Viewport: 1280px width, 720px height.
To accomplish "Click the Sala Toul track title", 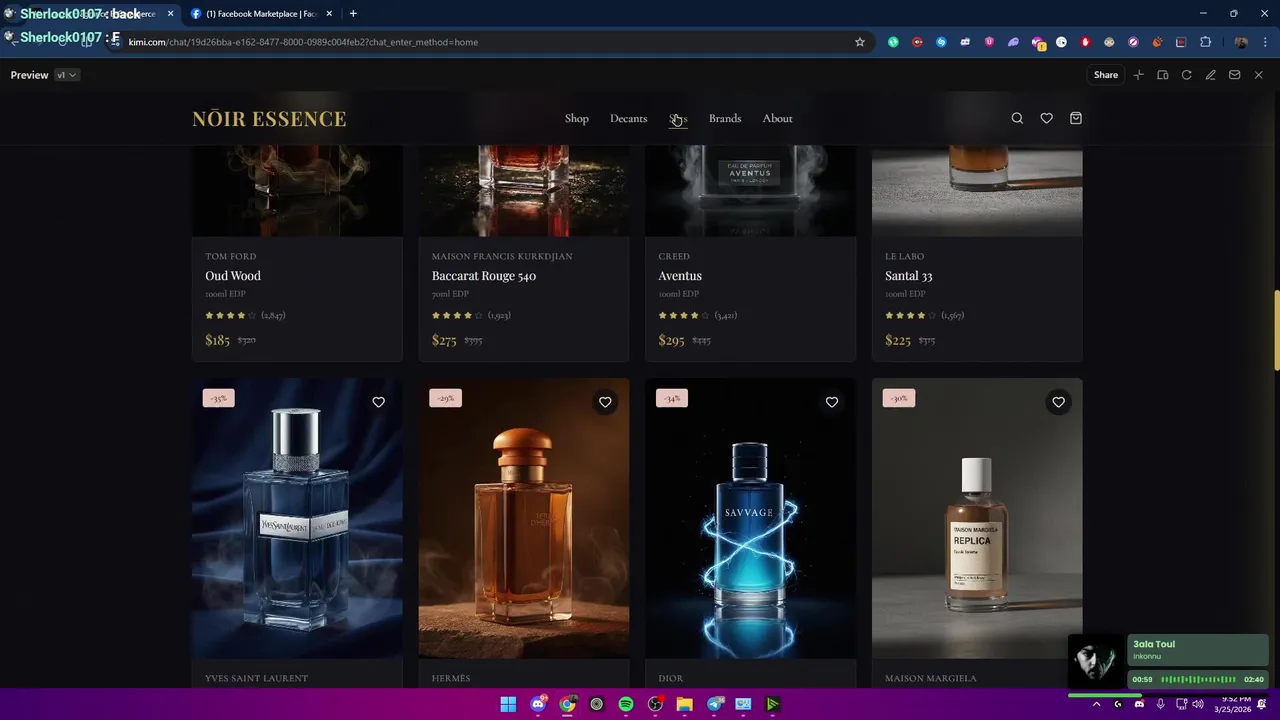I will tap(1154, 644).
